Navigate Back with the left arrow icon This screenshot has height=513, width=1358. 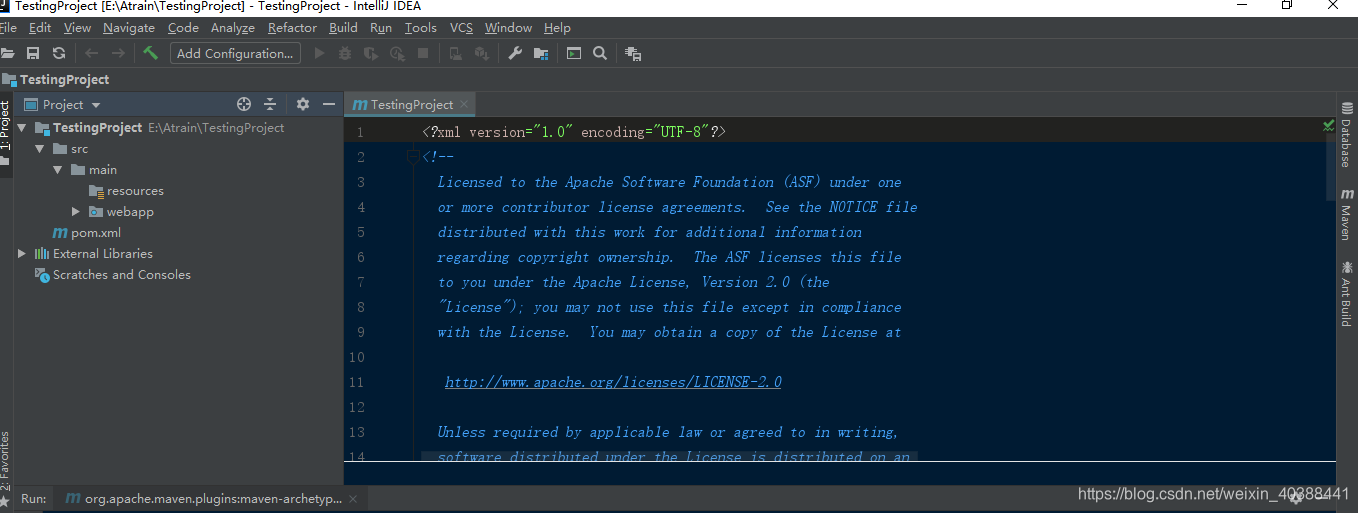point(92,53)
